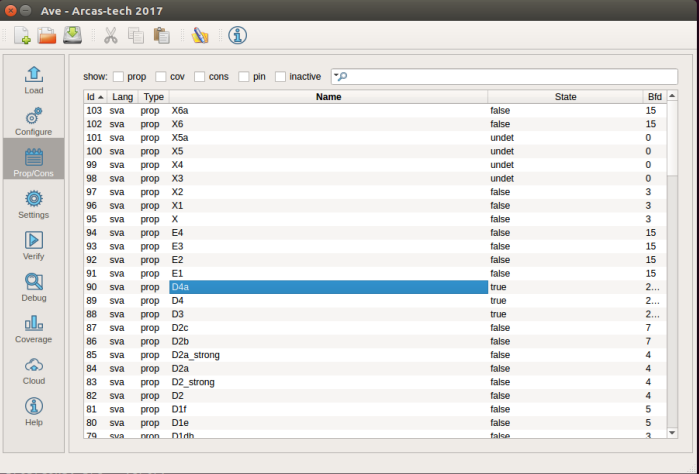Image resolution: width=699 pixels, height=474 pixels.
Task: Select property row X4
Action: pos(375,165)
